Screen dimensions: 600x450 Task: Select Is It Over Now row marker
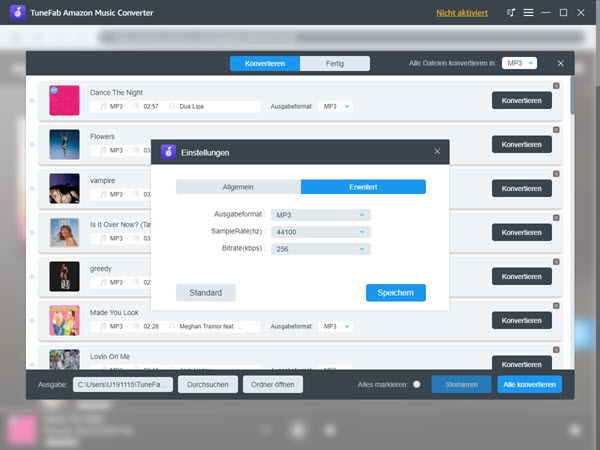click(x=32, y=233)
